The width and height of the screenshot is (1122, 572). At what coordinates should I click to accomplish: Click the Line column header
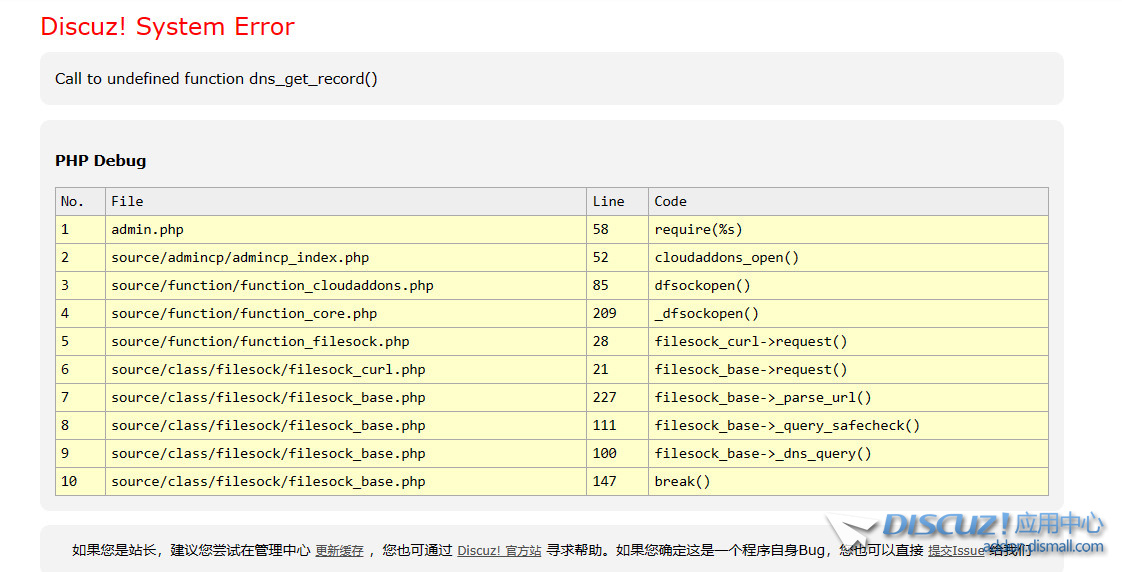608,201
